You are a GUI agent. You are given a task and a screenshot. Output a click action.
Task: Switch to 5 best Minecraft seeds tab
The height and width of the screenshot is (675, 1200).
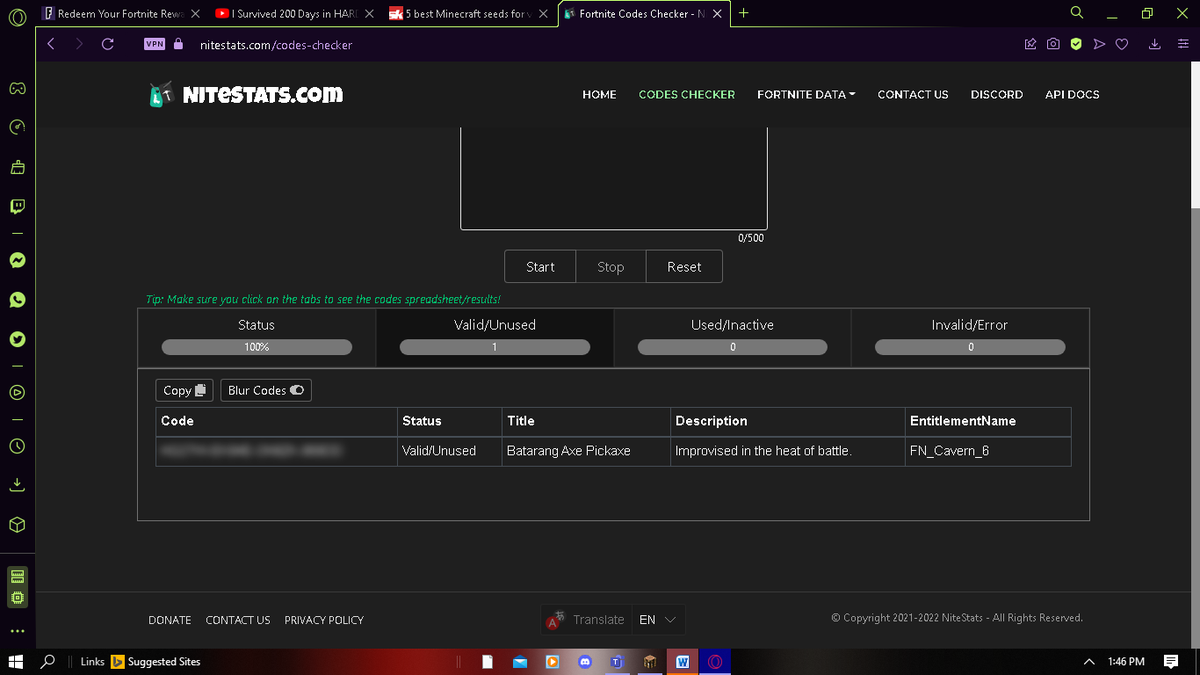pyautogui.click(x=468, y=14)
